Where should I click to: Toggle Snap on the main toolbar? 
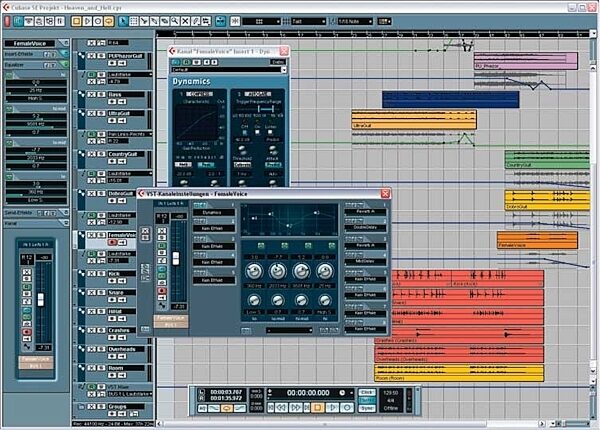point(235,21)
